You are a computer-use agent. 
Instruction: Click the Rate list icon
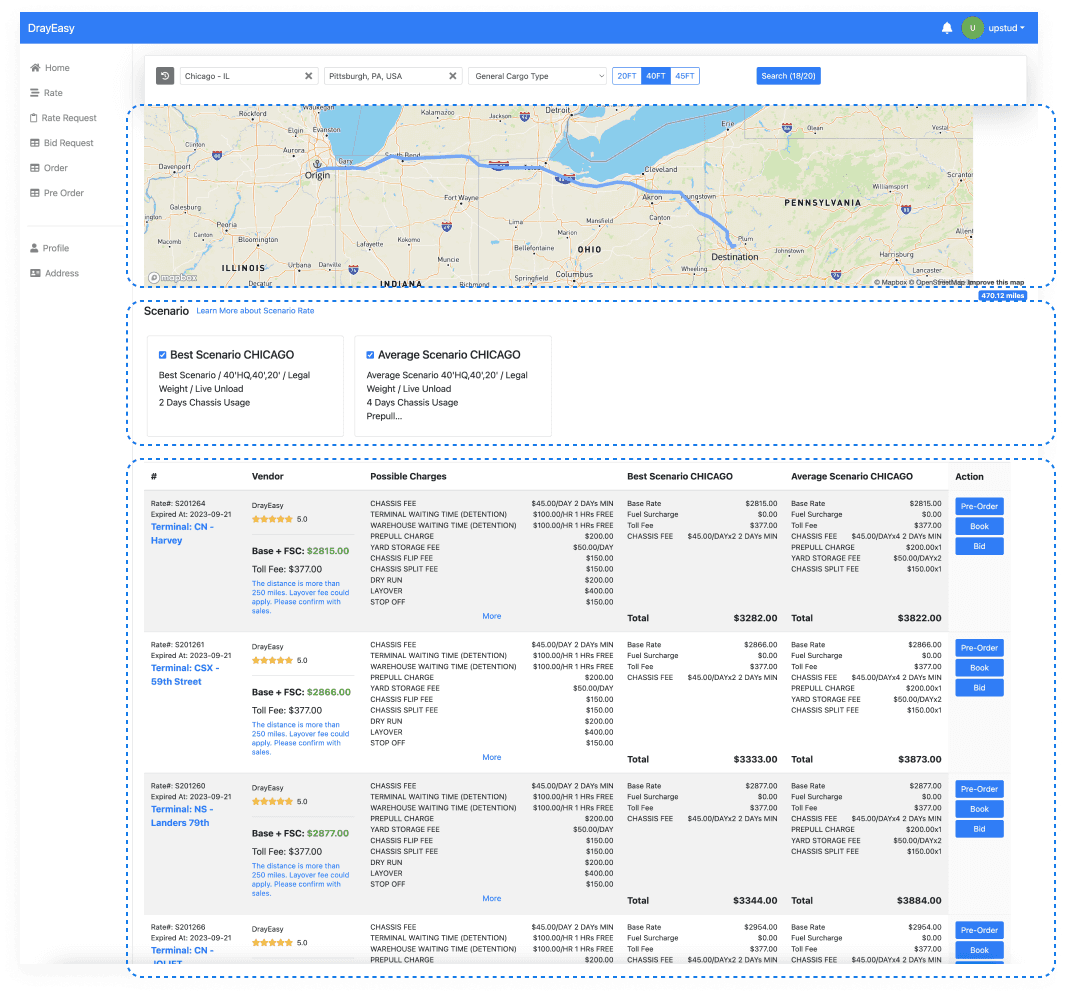(34, 93)
